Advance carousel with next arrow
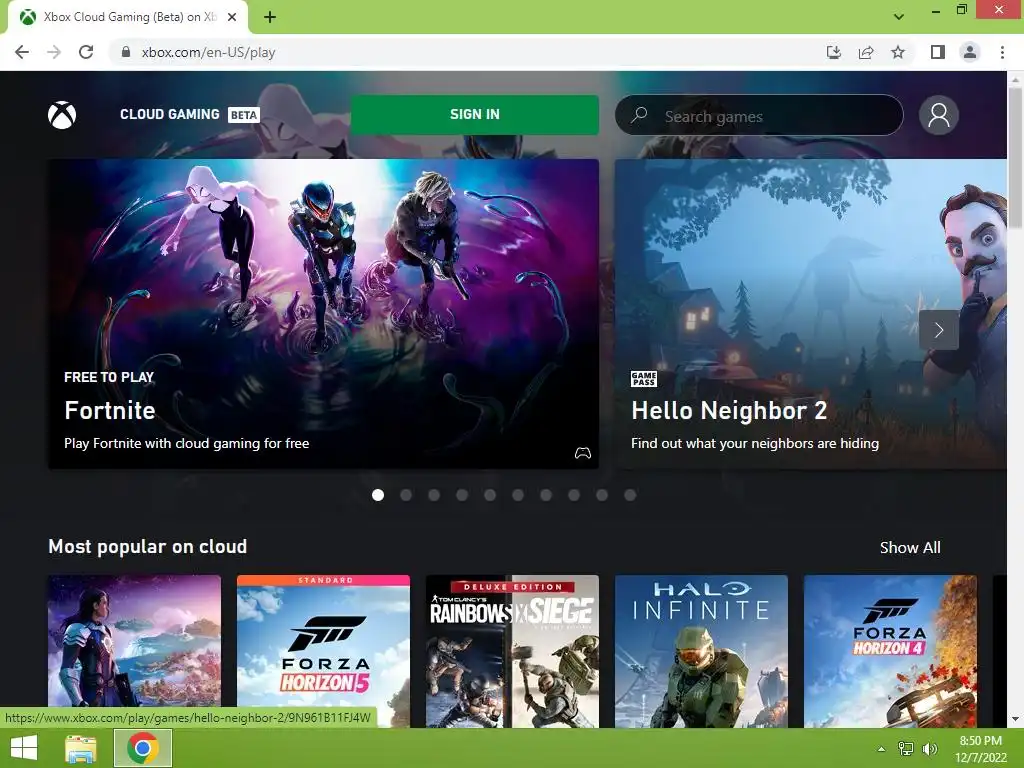Screen dimensions: 1024x768 (938, 330)
